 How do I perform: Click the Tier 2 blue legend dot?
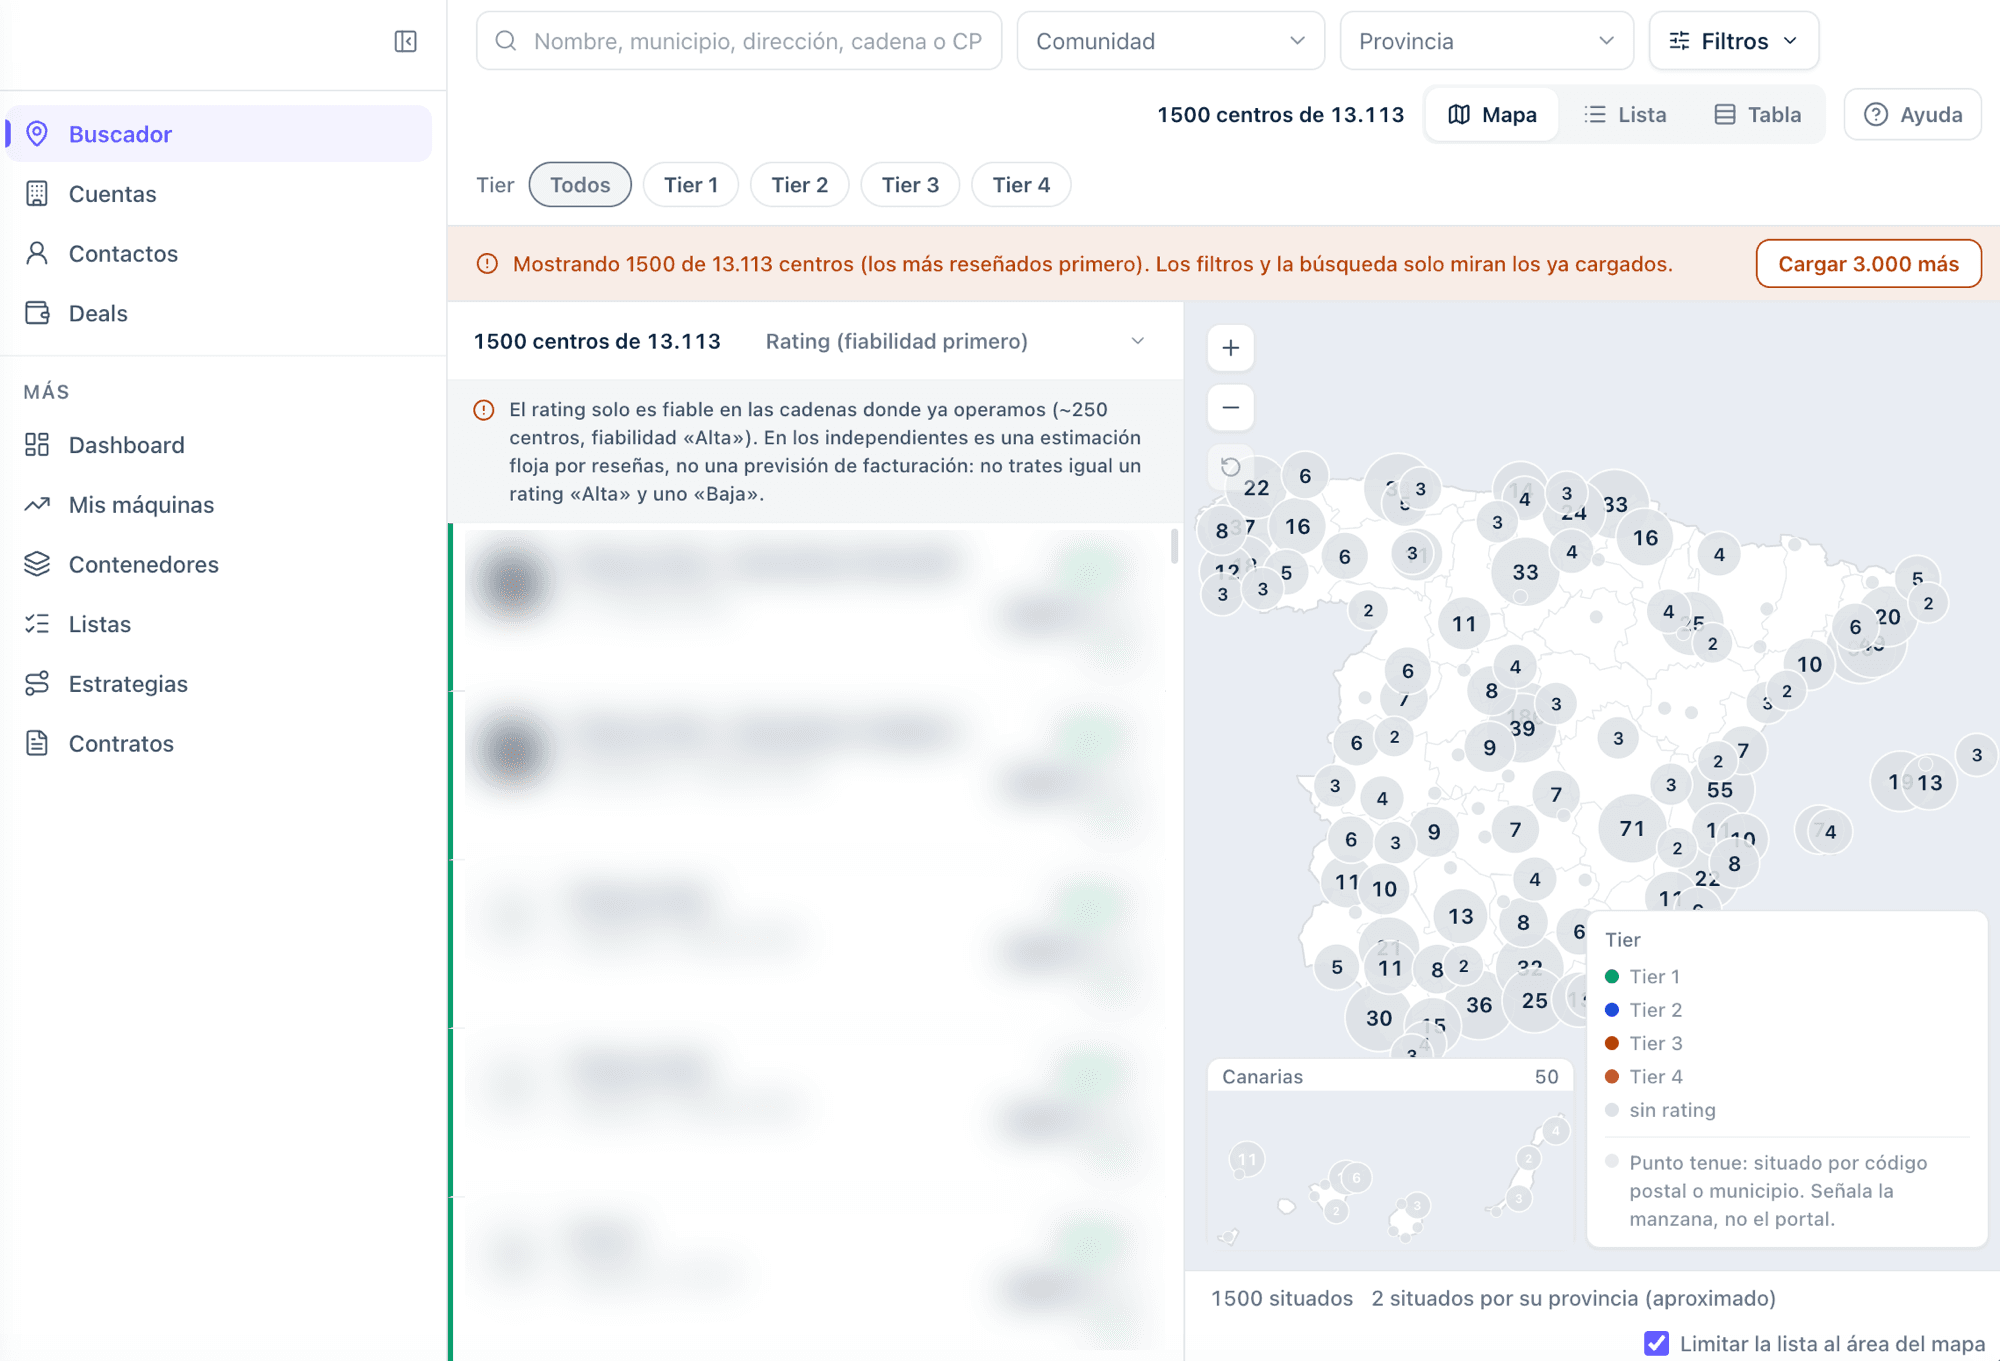1612,1010
